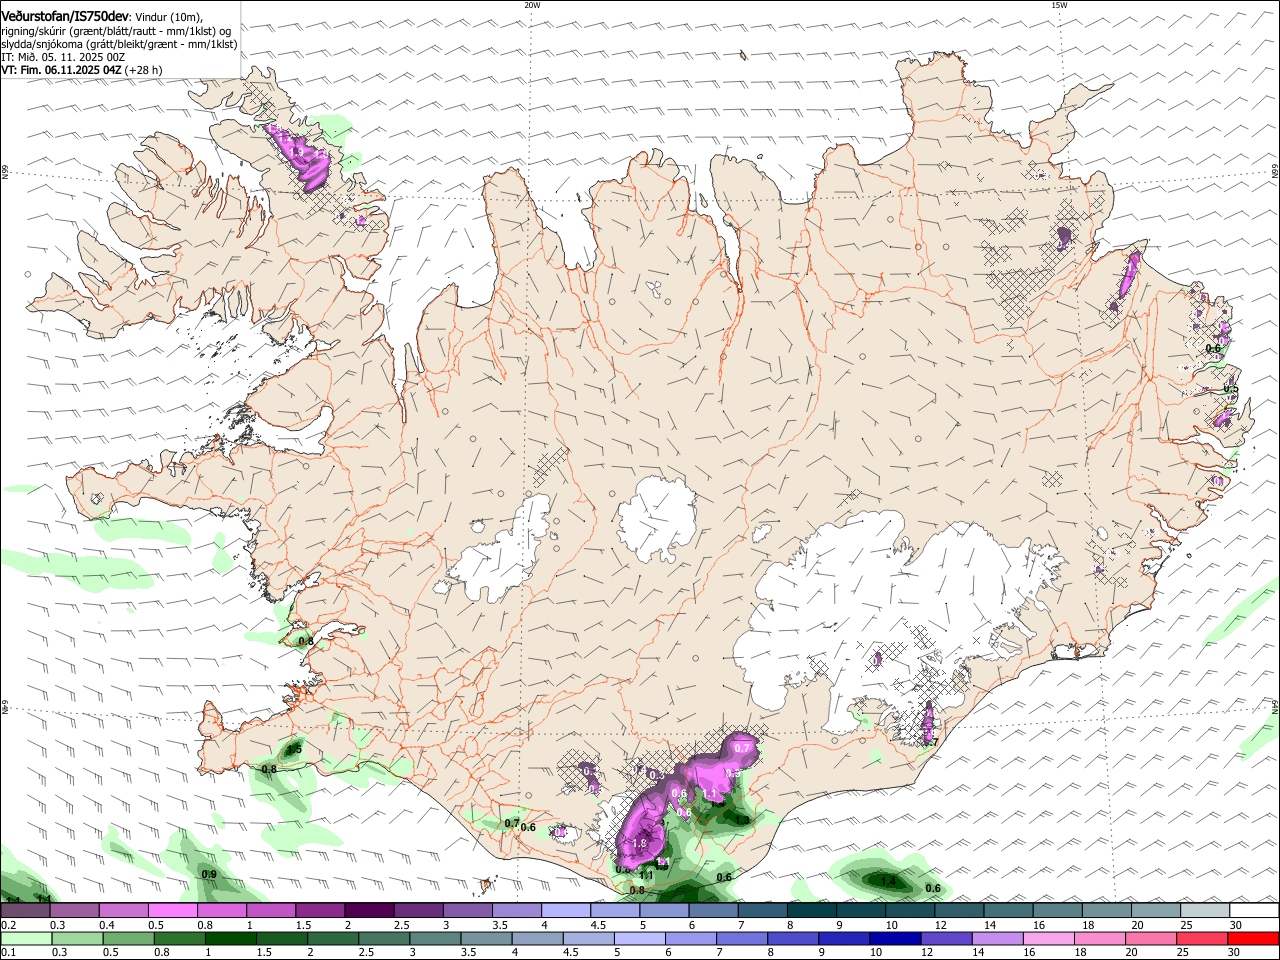Select the white 30 snow scale swatch
Image resolution: width=1280 pixels, height=960 pixels.
tap(1253, 911)
